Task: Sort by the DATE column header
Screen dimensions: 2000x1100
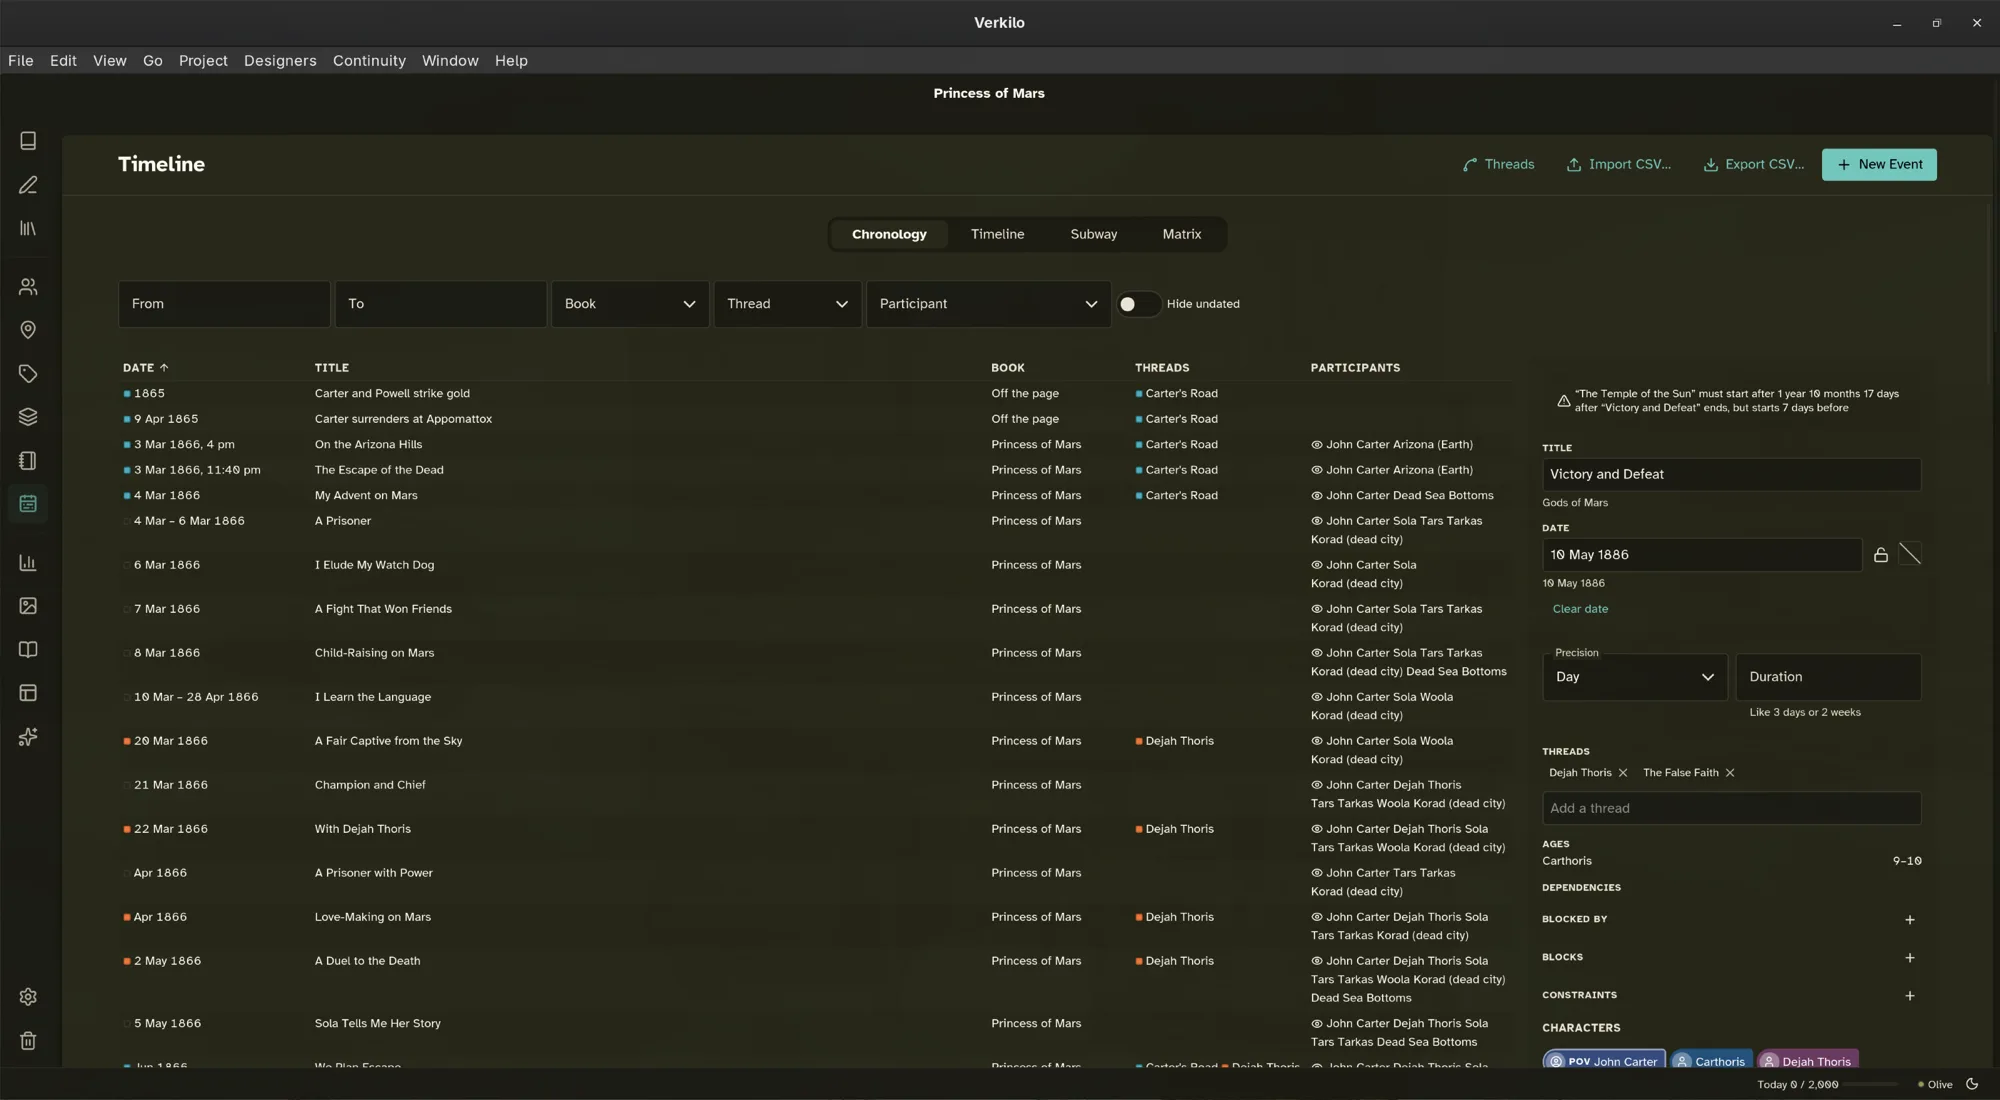Action: (146, 368)
